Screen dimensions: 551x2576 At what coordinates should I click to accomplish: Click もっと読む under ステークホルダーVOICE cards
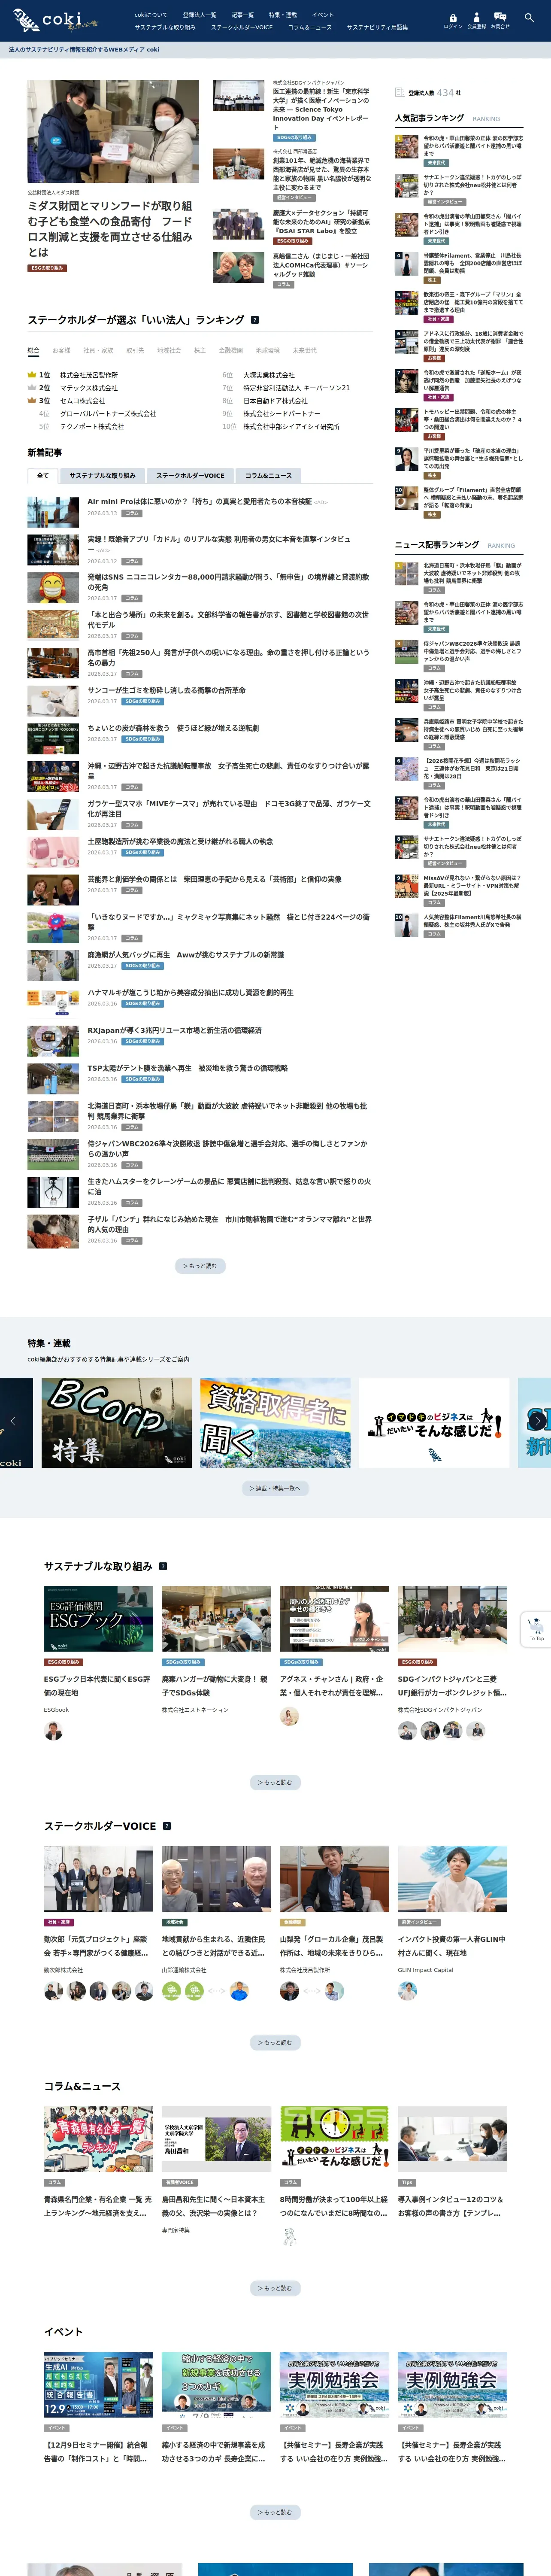coord(275,2042)
